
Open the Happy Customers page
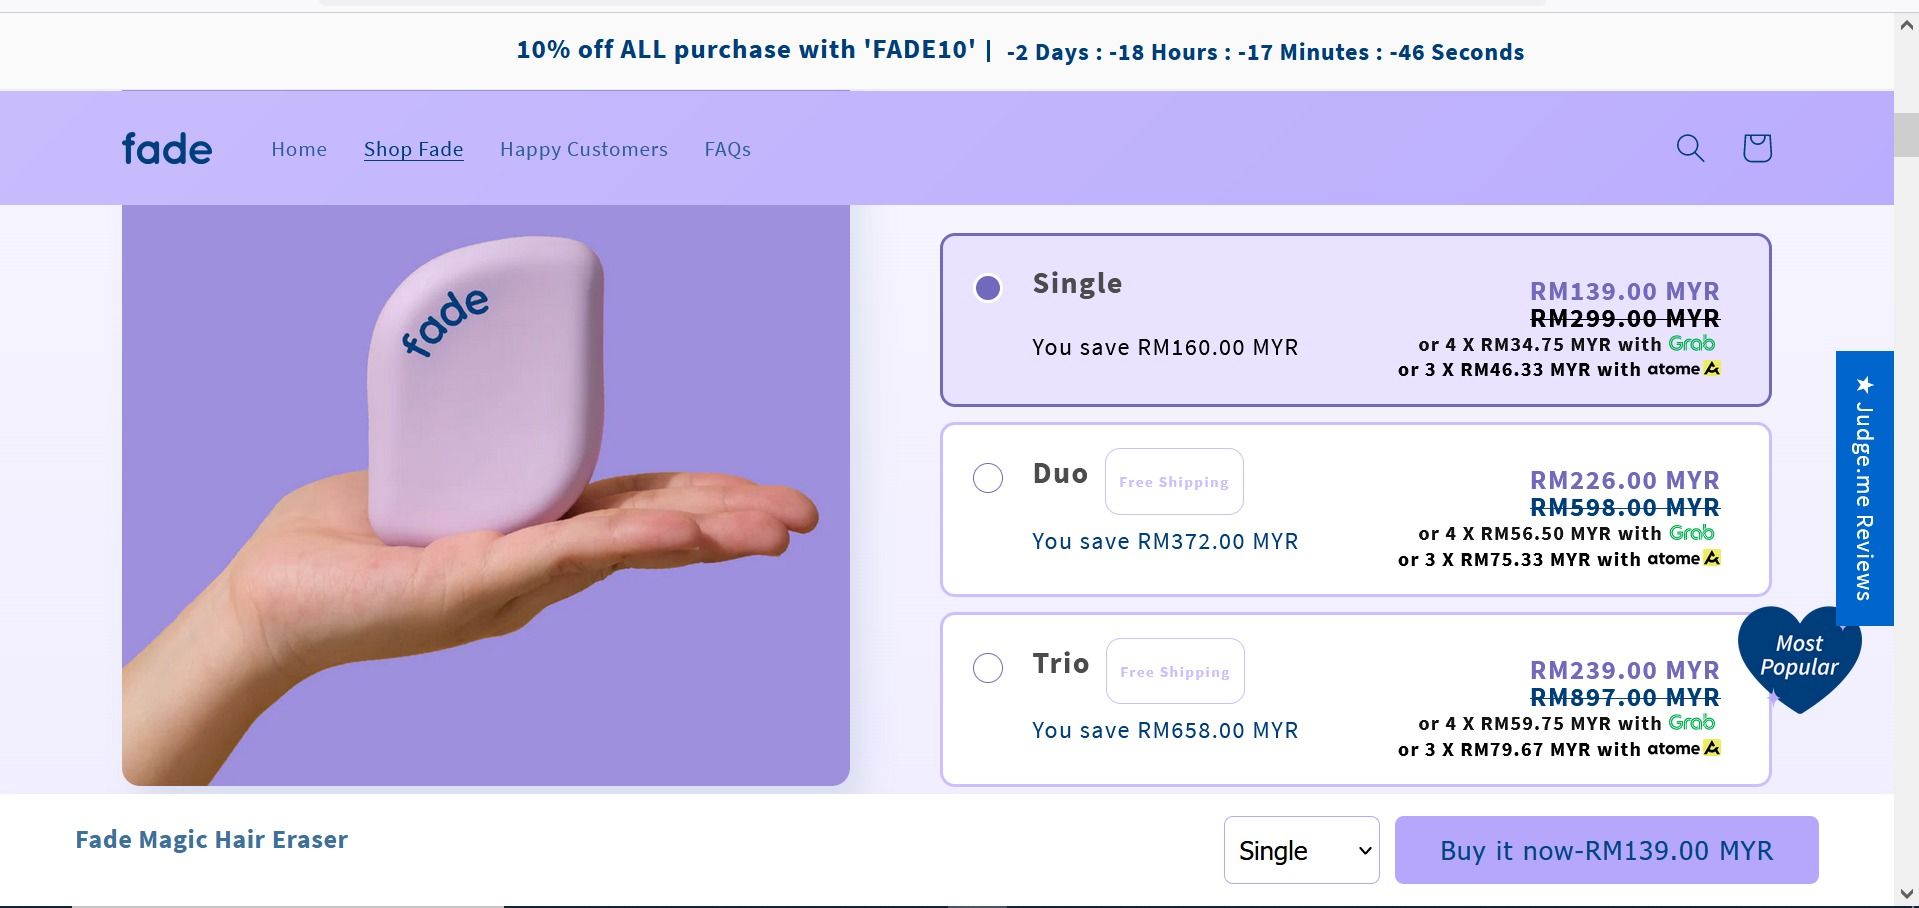pyautogui.click(x=584, y=149)
